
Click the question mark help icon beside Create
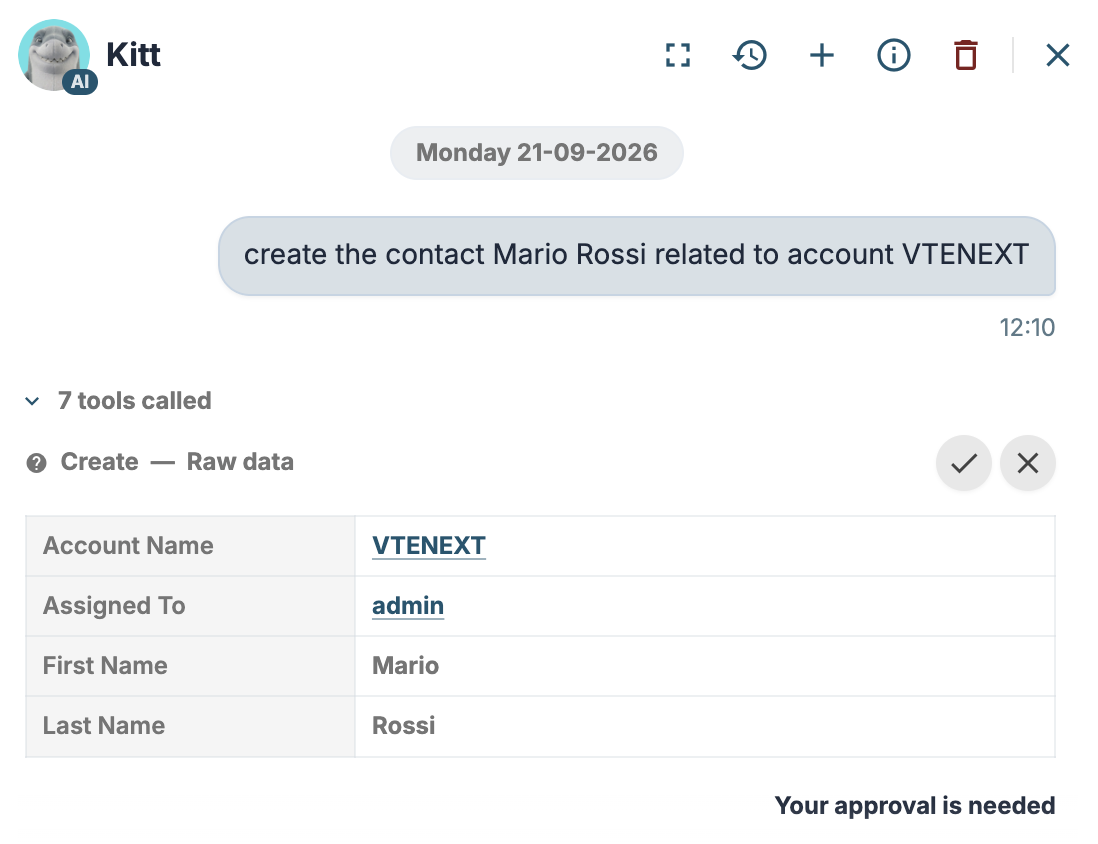(x=36, y=463)
